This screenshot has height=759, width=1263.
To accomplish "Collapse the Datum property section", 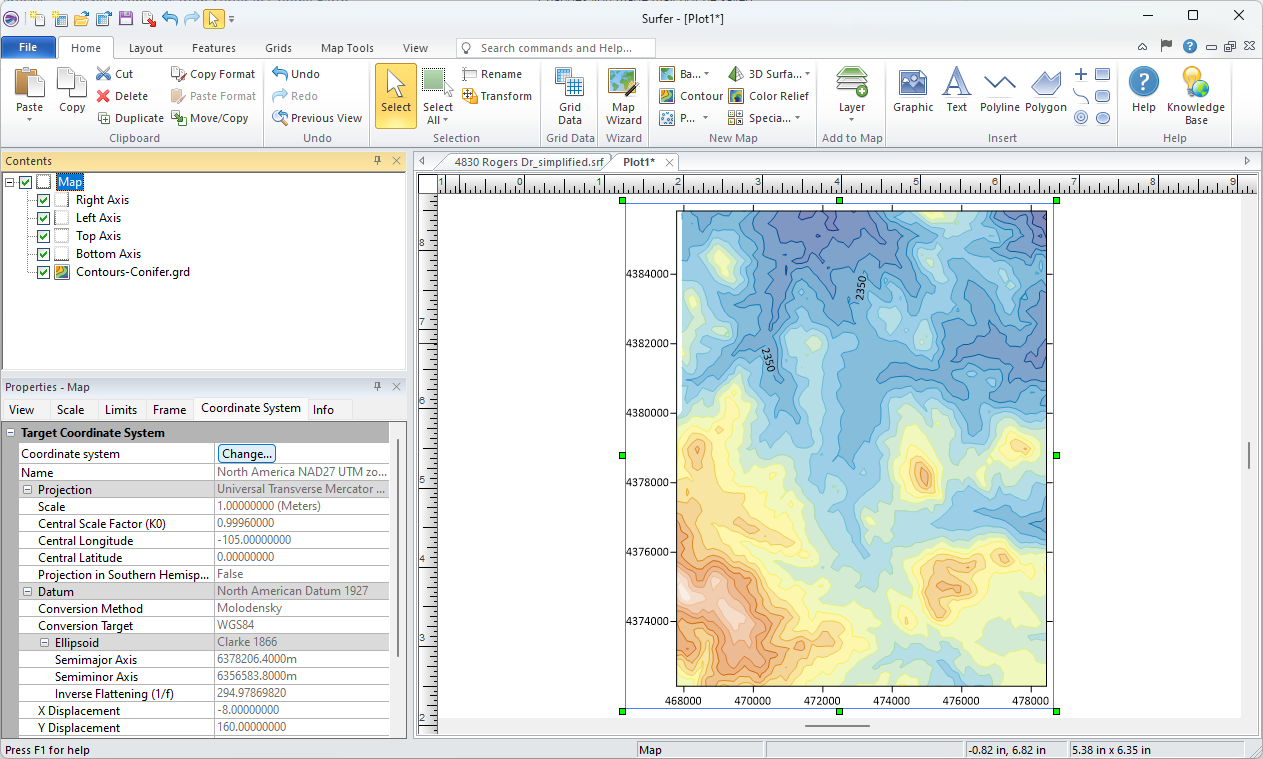I will click(x=27, y=591).
